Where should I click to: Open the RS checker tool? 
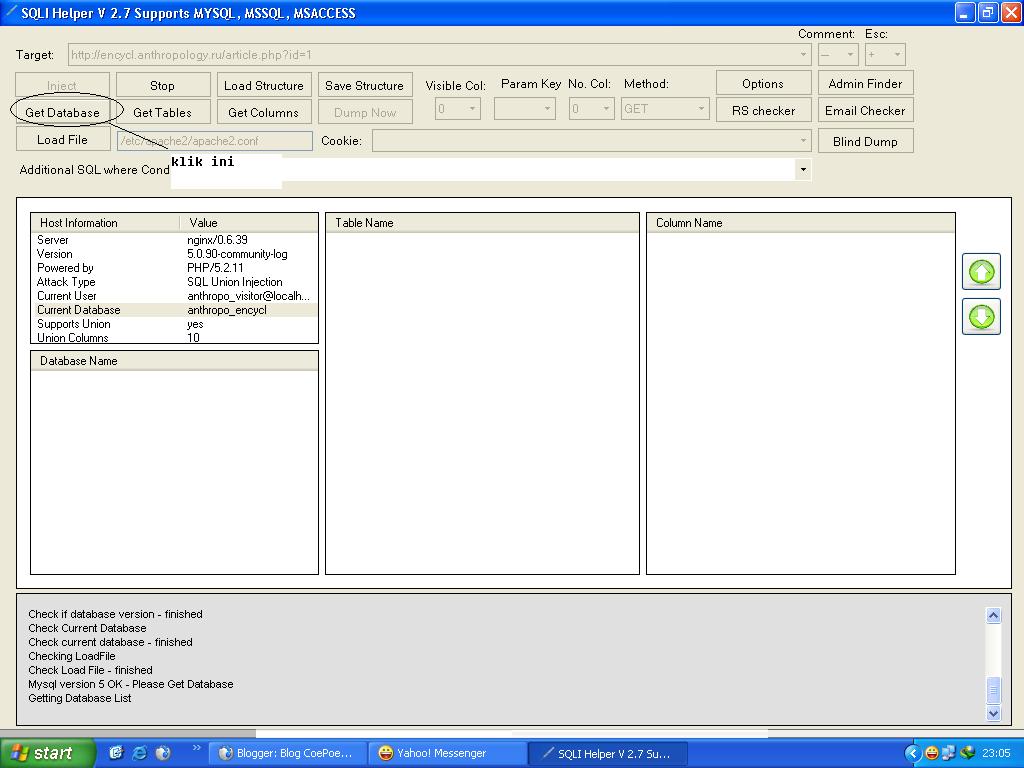[x=763, y=110]
